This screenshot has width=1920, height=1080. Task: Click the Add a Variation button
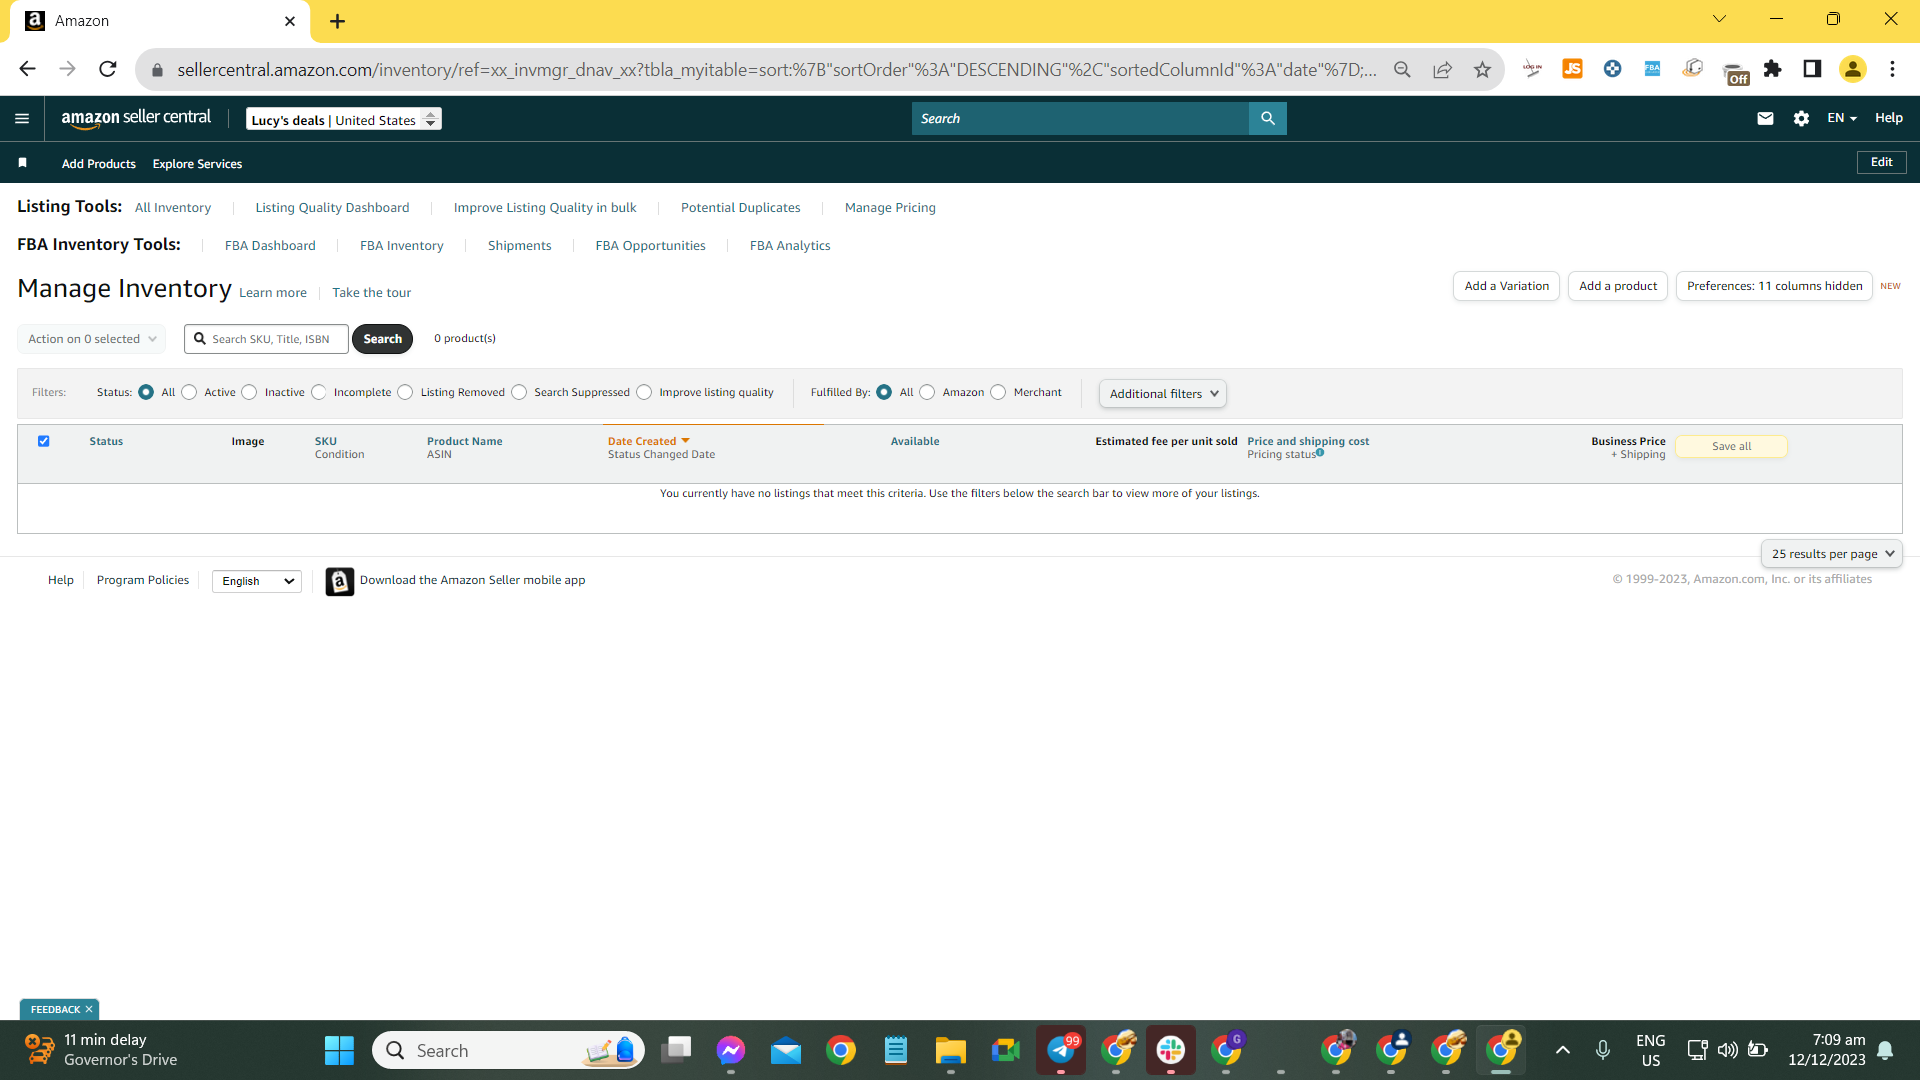(x=1506, y=286)
